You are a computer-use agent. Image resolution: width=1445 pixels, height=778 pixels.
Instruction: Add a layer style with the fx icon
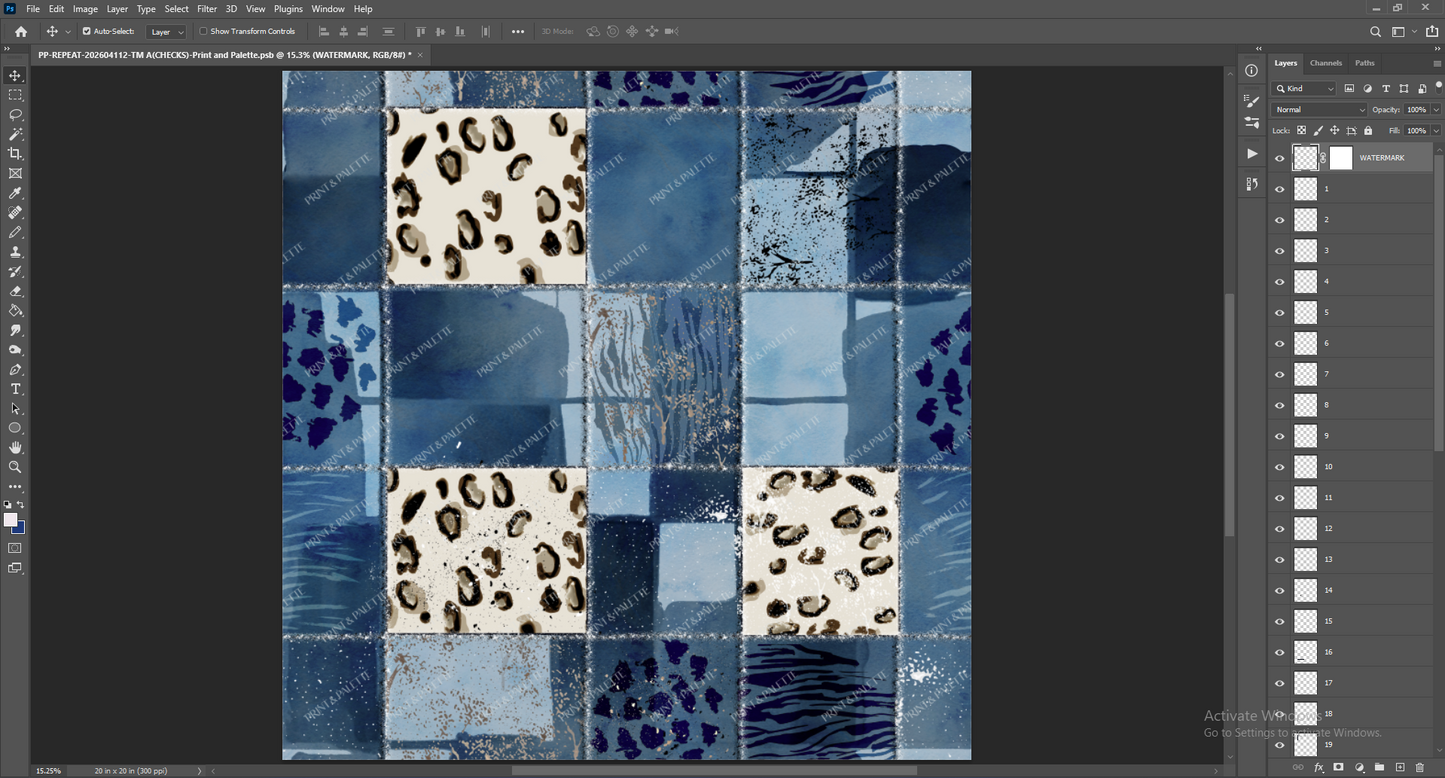[1319, 767]
